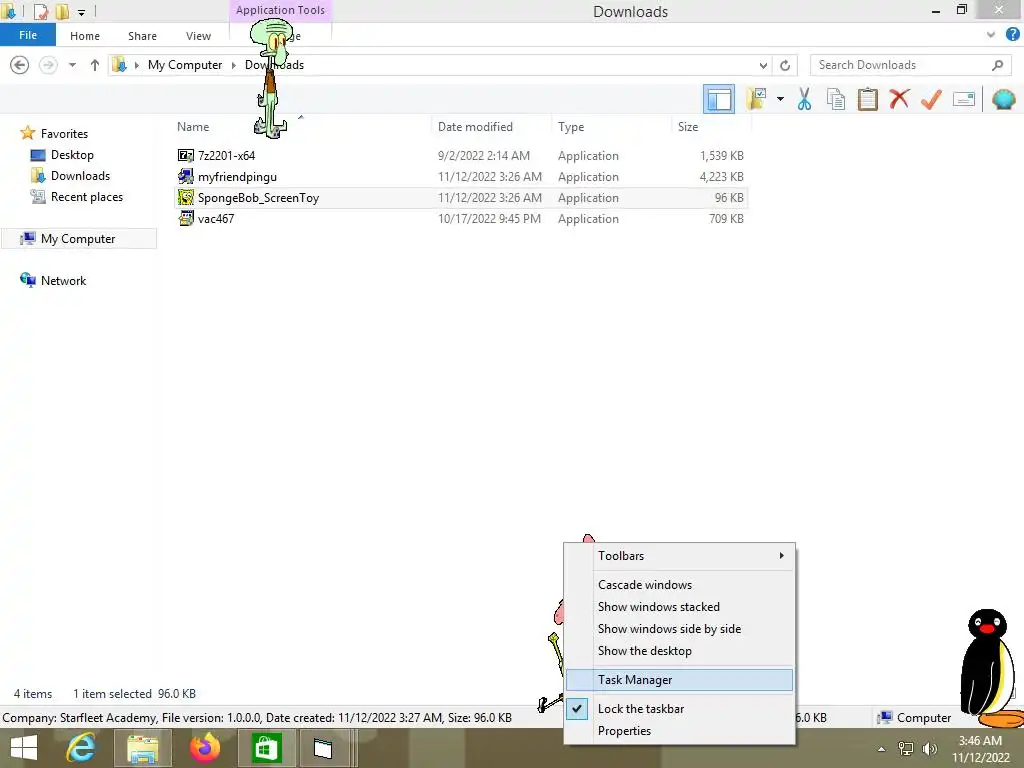Show hidden tray icons arrow
The height and width of the screenshot is (768, 1024).
coord(881,749)
